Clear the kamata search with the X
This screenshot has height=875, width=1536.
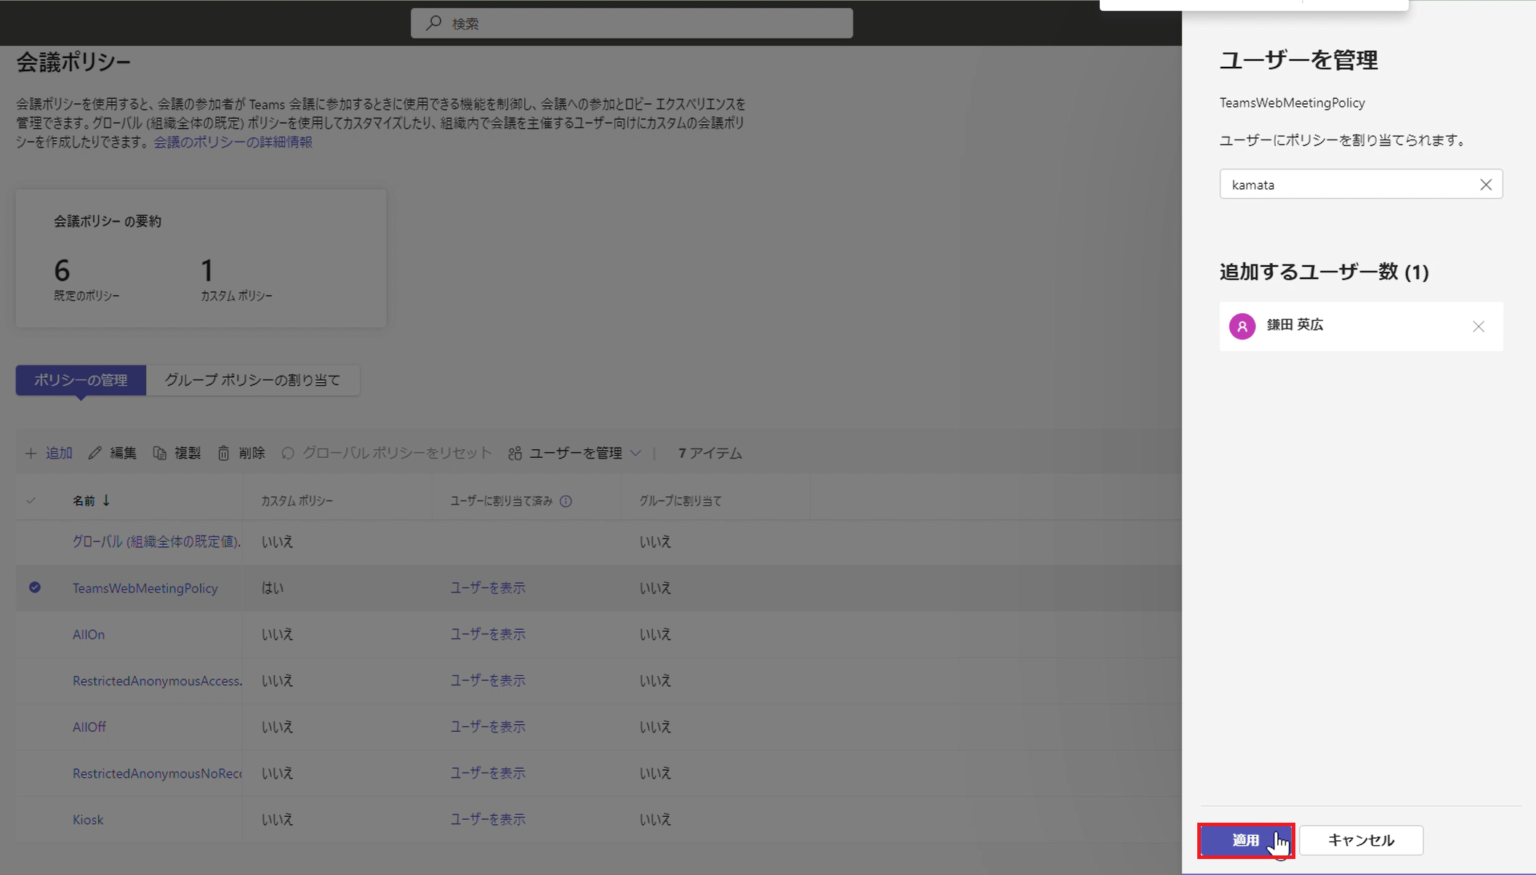(1486, 184)
